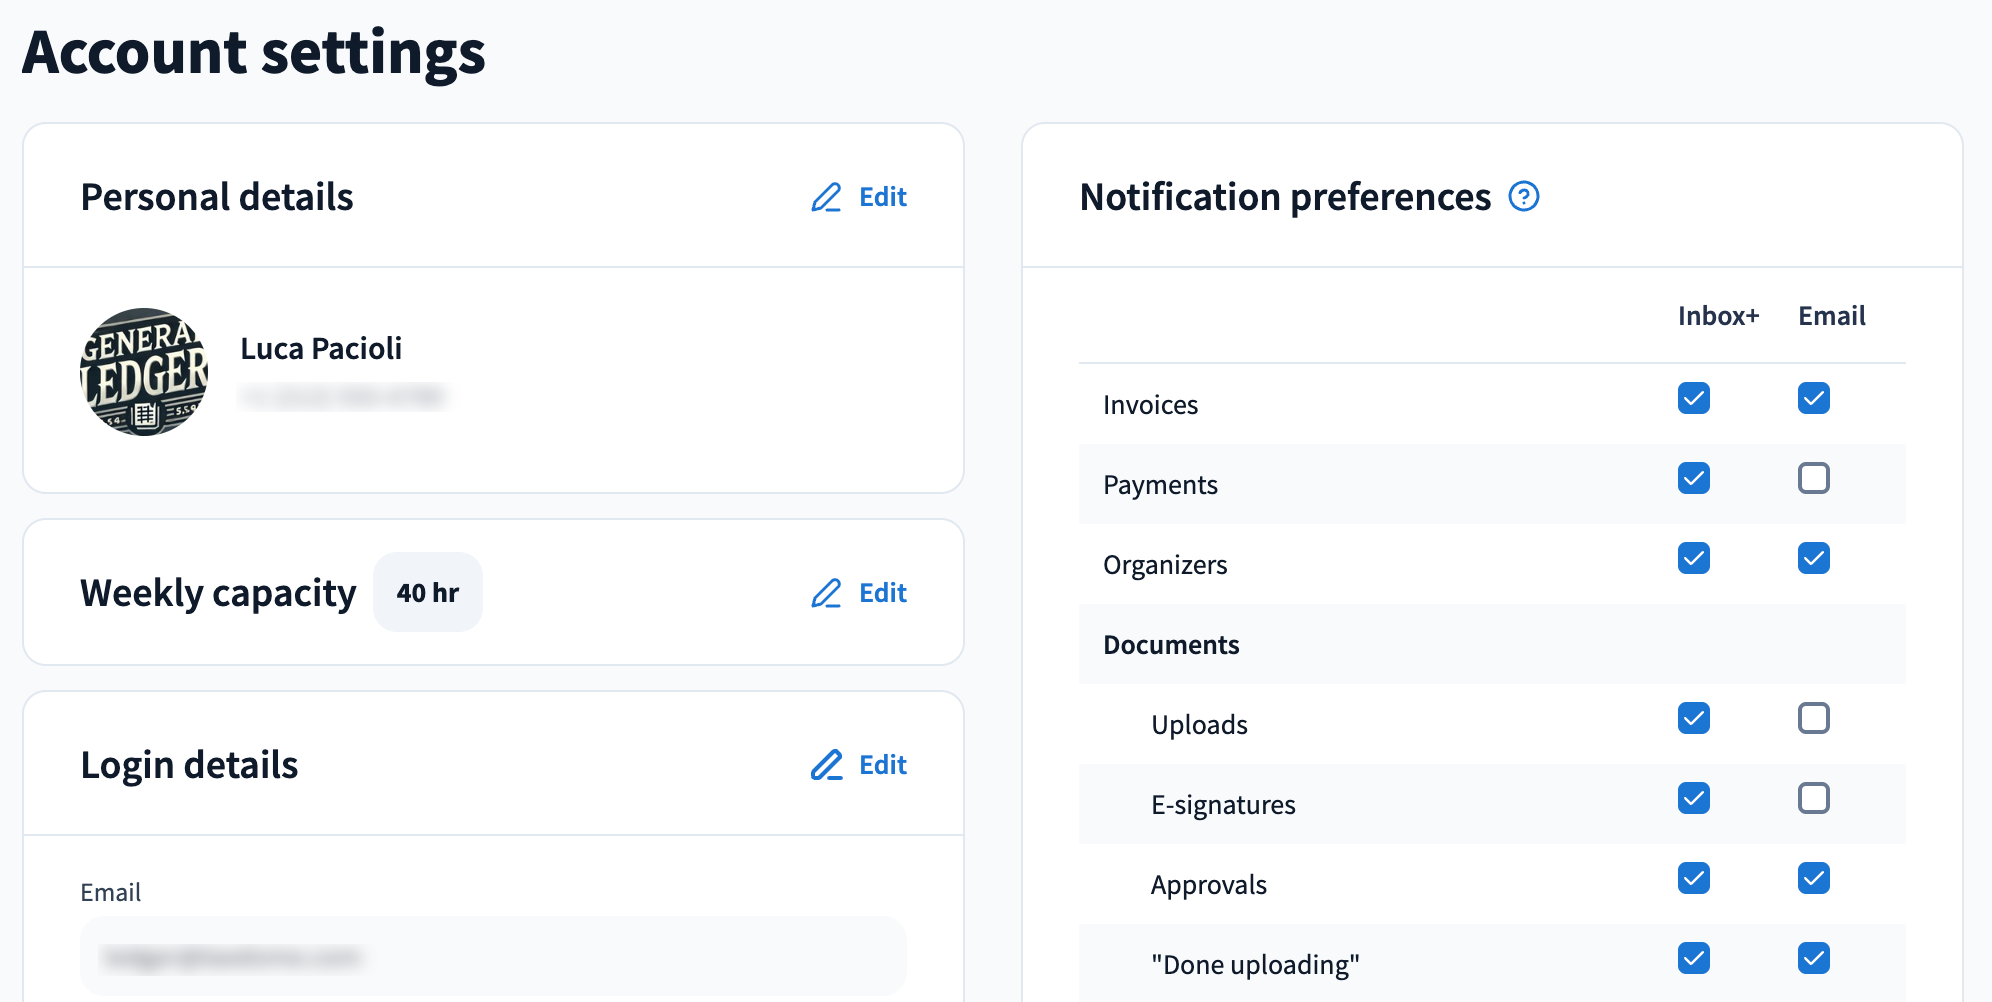This screenshot has width=1992, height=1002.
Task: Uncheck Email for "Done uploading" notifications
Action: point(1813,958)
